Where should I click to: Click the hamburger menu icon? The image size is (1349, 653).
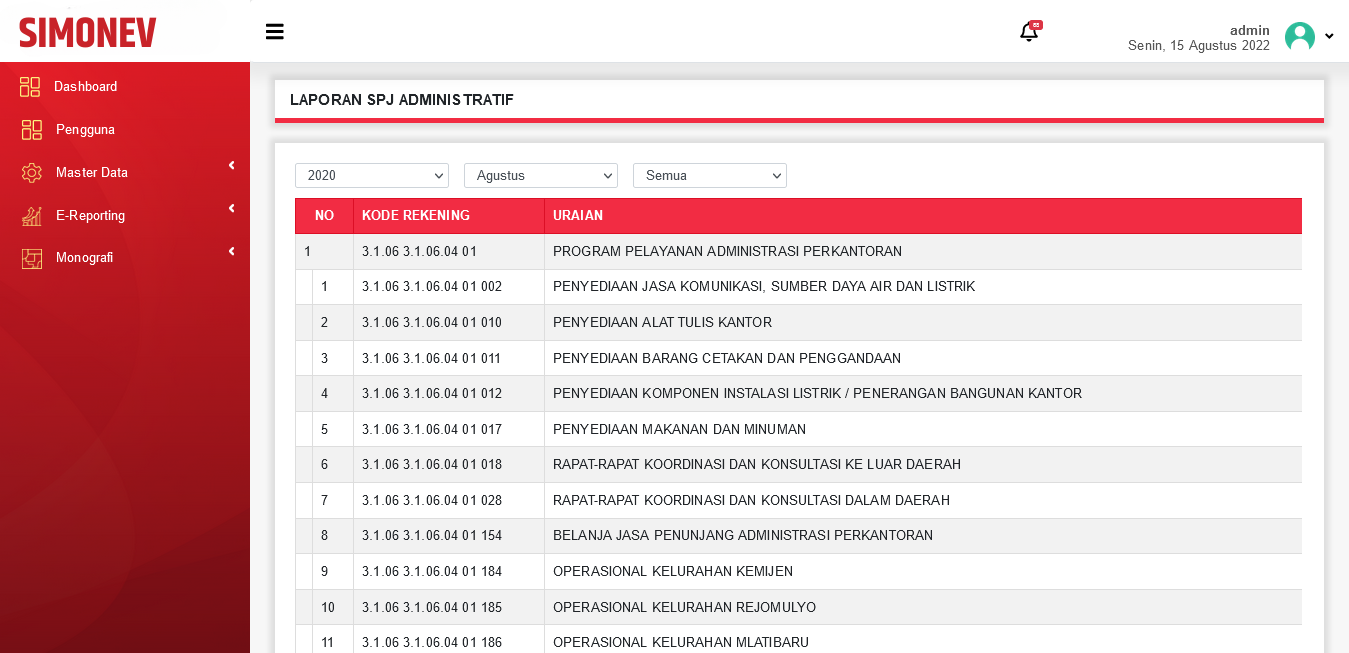pos(274,32)
